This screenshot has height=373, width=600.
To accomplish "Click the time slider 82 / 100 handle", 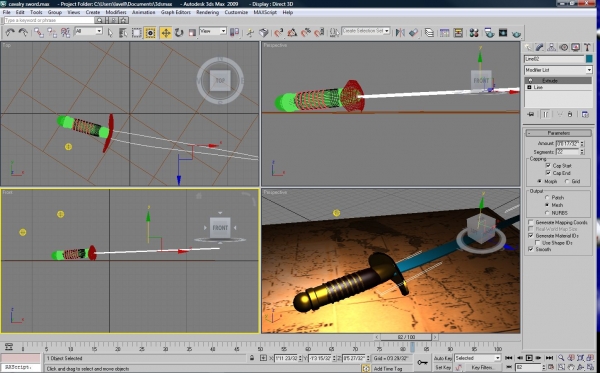I will click(406, 337).
